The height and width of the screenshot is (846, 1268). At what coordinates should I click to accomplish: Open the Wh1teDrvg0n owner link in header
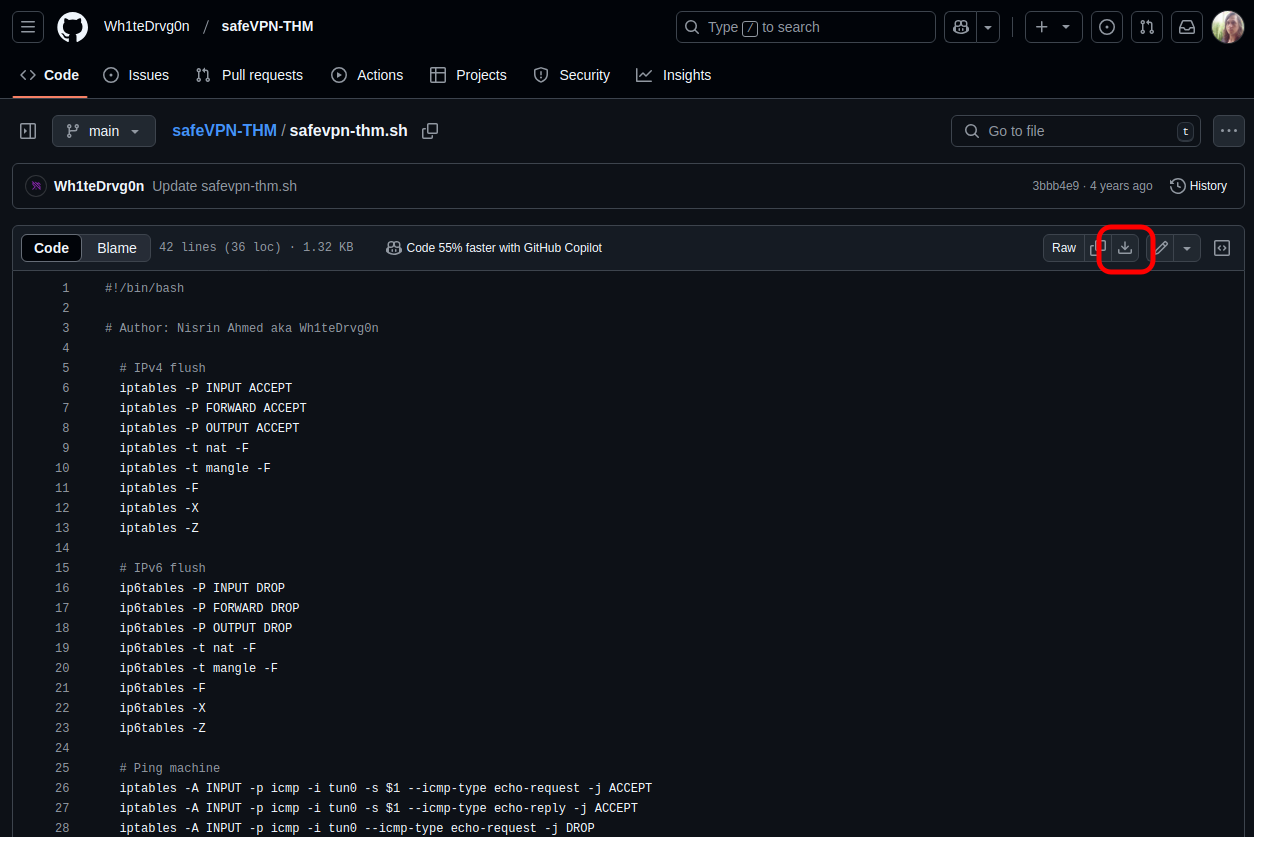[x=147, y=26]
